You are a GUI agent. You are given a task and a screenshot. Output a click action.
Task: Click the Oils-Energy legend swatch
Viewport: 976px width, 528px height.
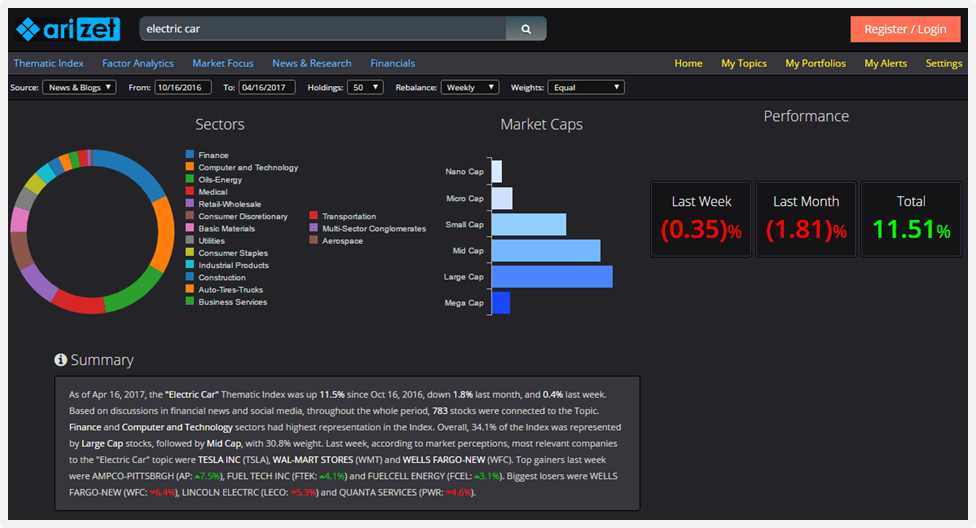[x=190, y=179]
